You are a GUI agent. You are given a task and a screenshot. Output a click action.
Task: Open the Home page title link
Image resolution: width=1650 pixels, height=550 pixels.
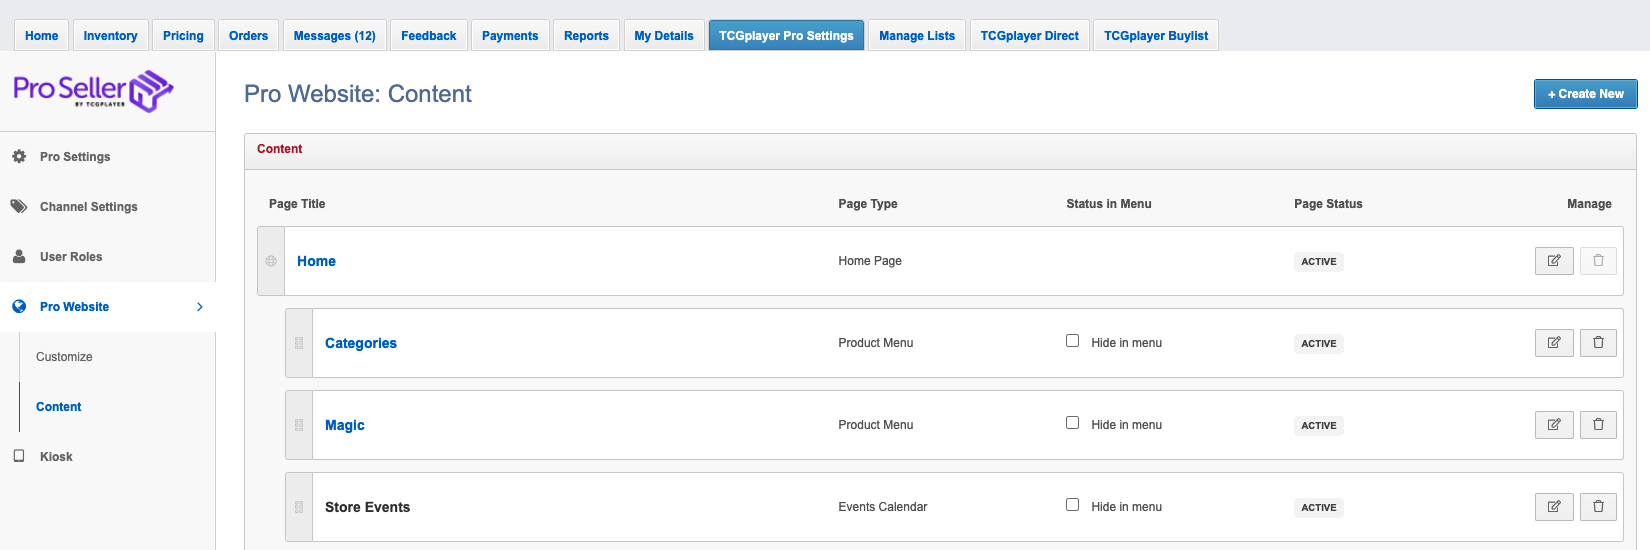point(316,261)
